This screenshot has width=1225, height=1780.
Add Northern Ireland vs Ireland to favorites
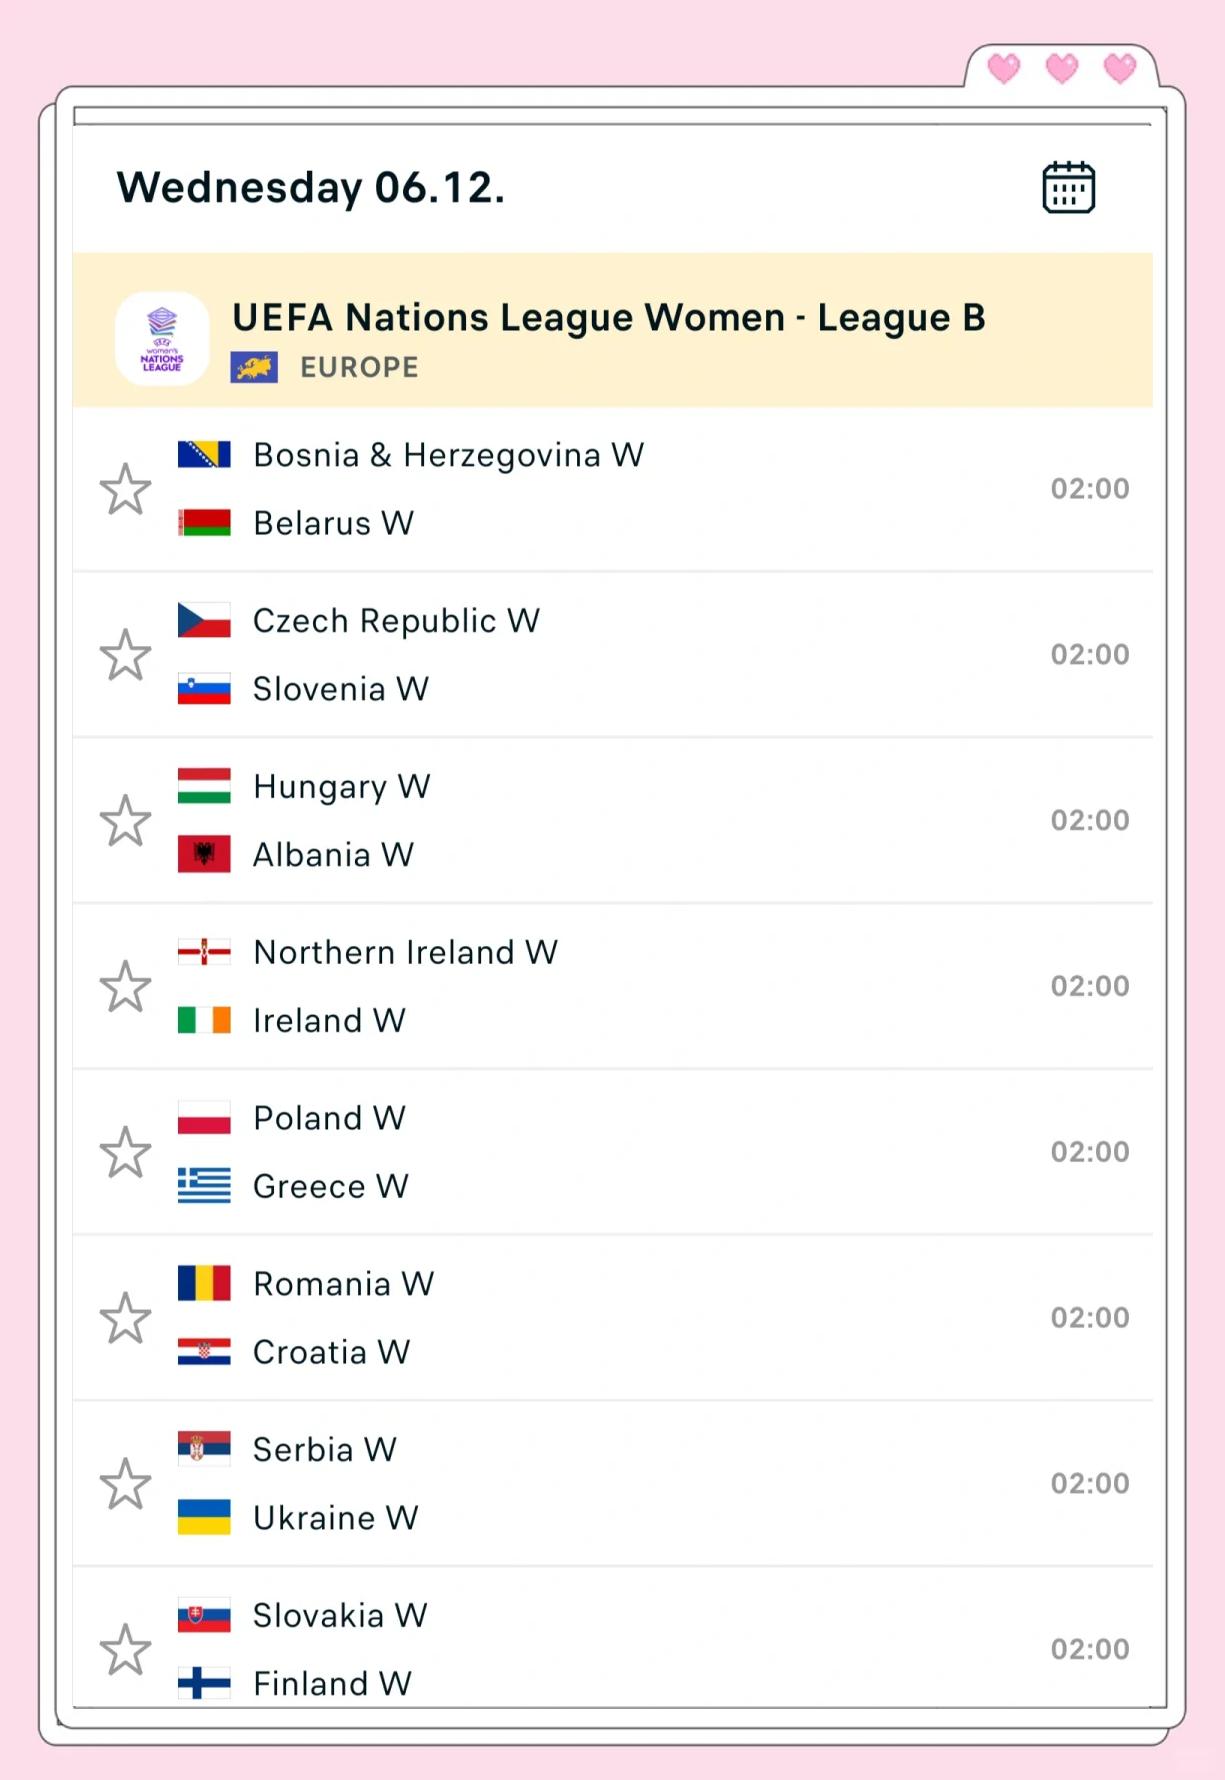click(125, 987)
